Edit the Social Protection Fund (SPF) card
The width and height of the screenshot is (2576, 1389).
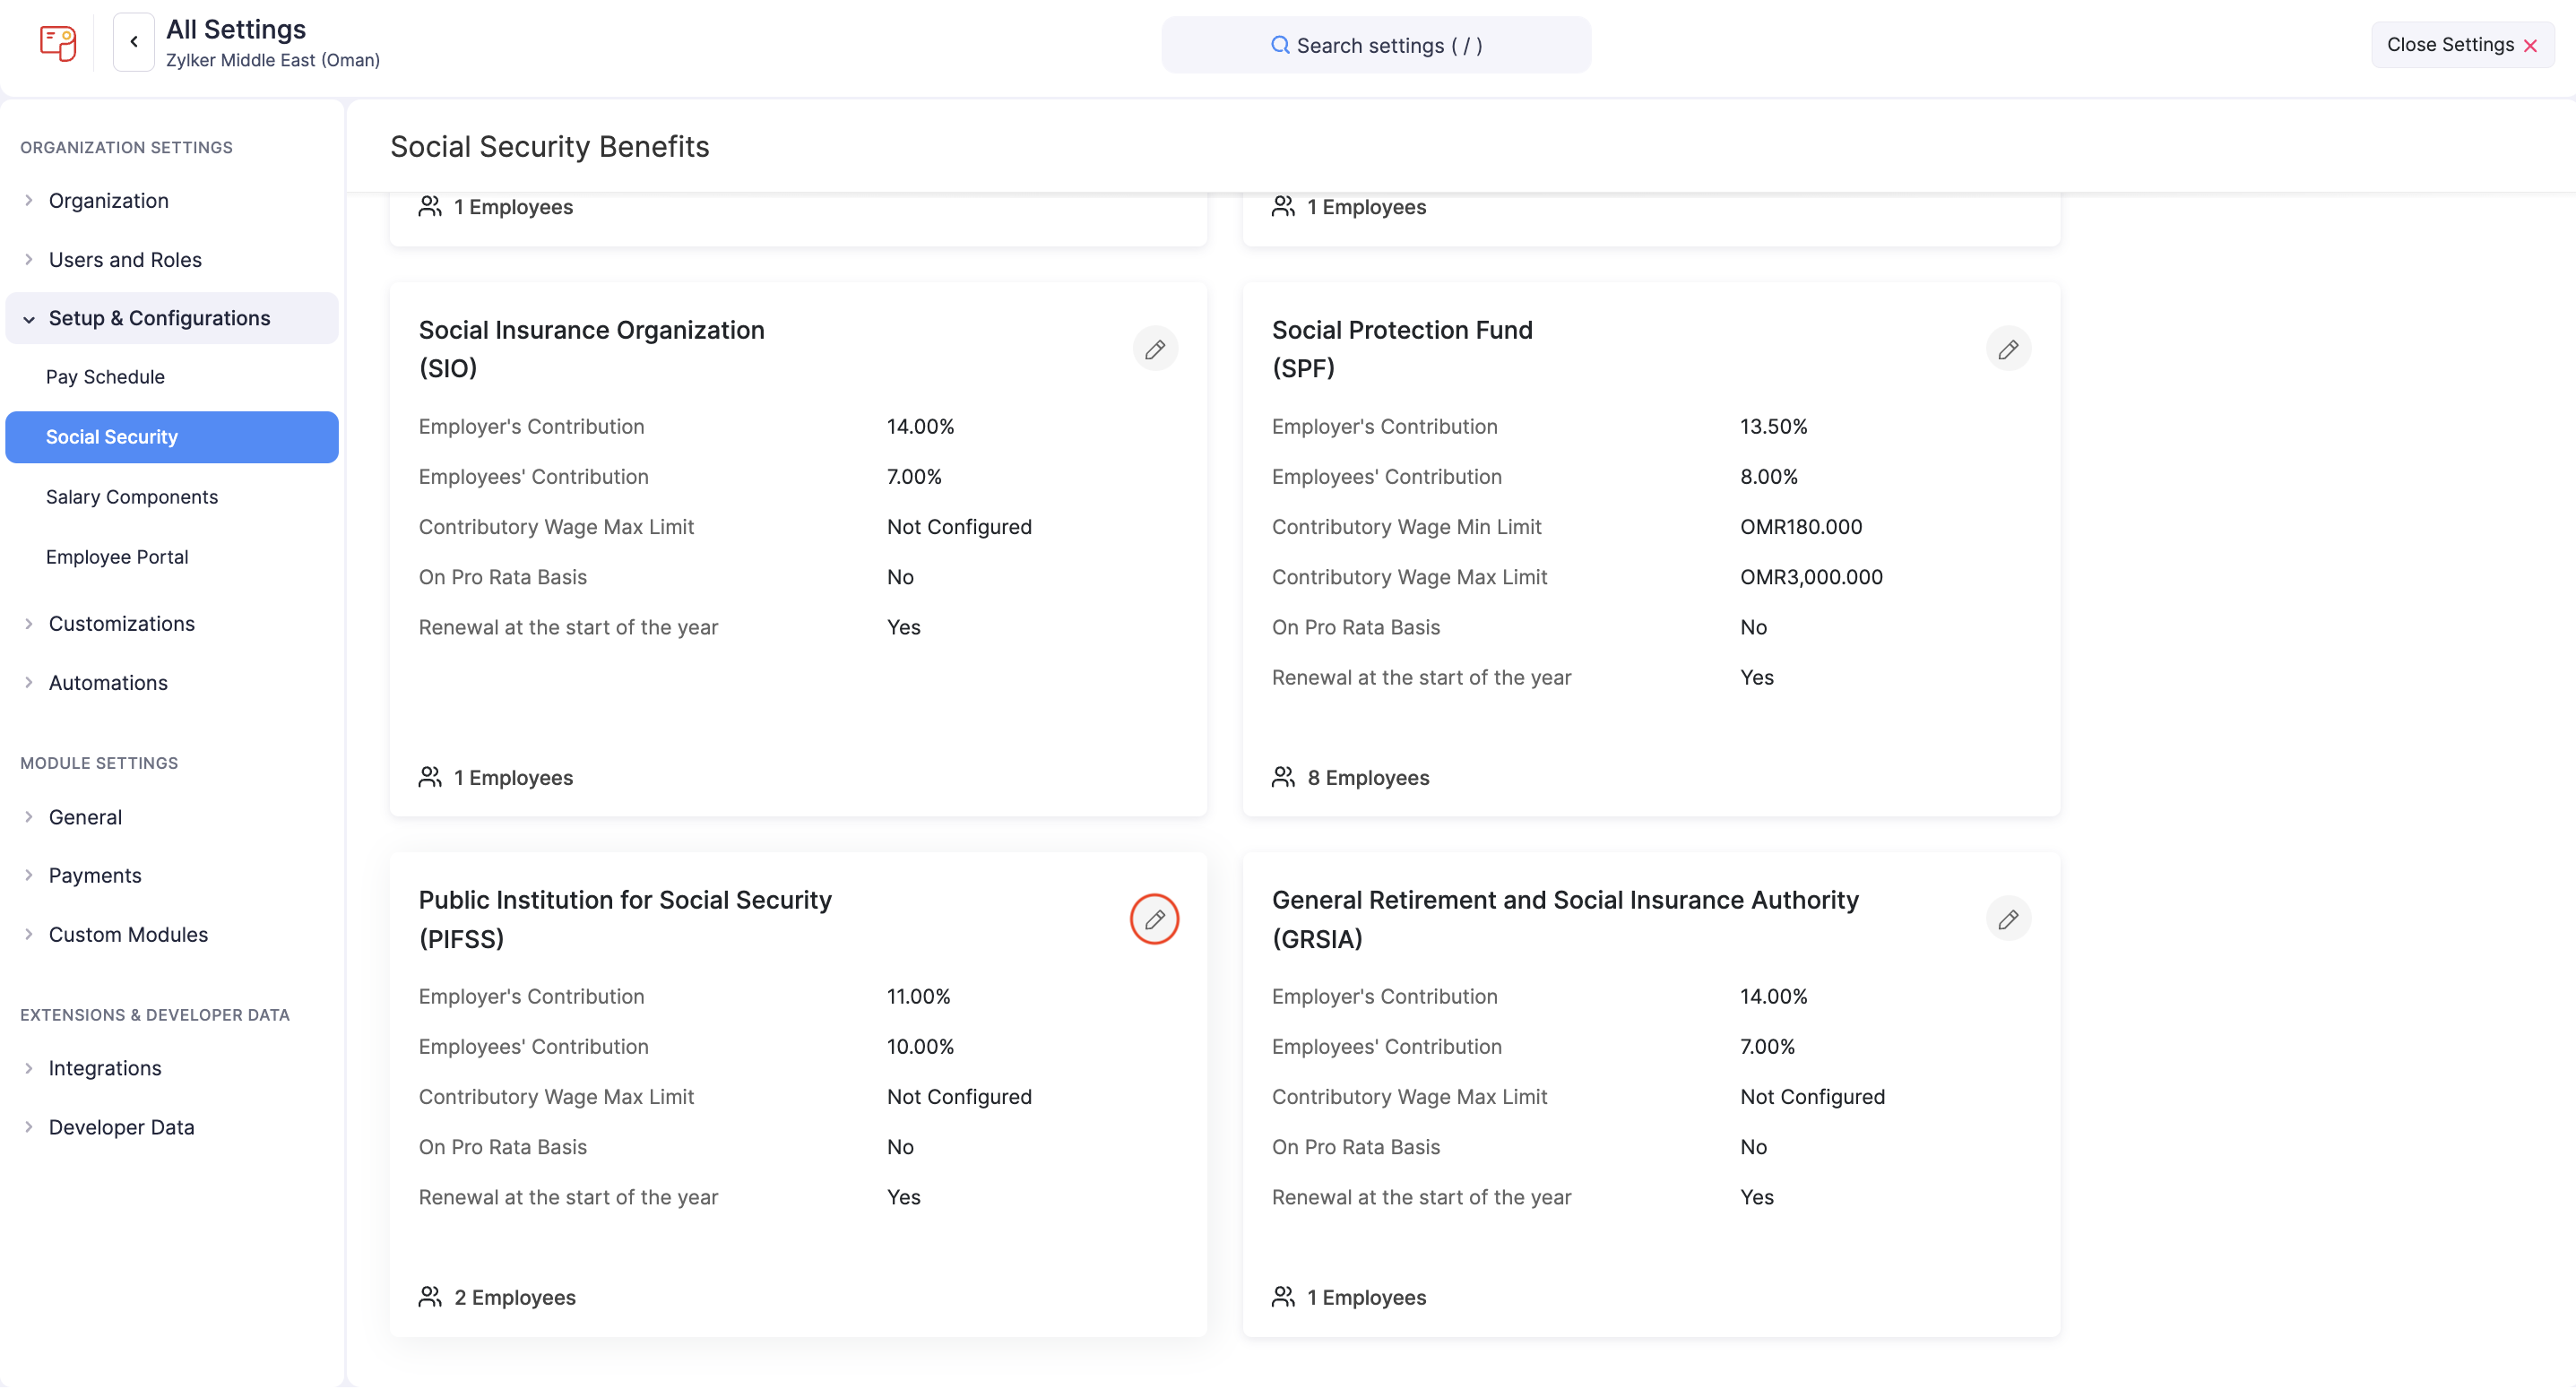[x=2007, y=349]
